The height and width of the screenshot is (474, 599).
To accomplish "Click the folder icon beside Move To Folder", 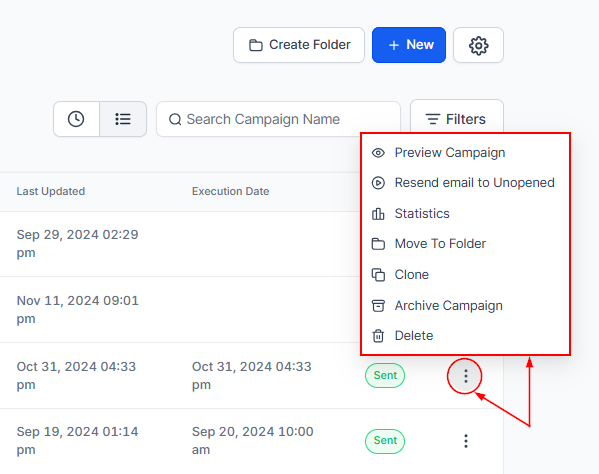I will (378, 244).
